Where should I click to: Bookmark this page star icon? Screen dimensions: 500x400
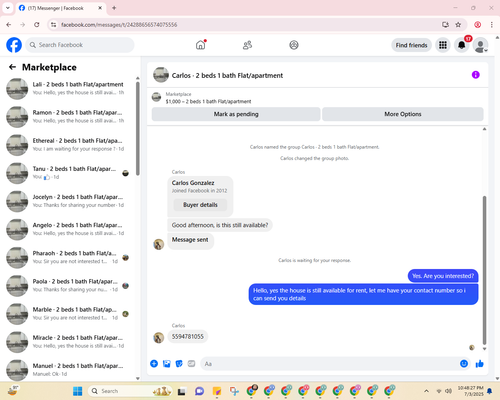tap(458, 25)
